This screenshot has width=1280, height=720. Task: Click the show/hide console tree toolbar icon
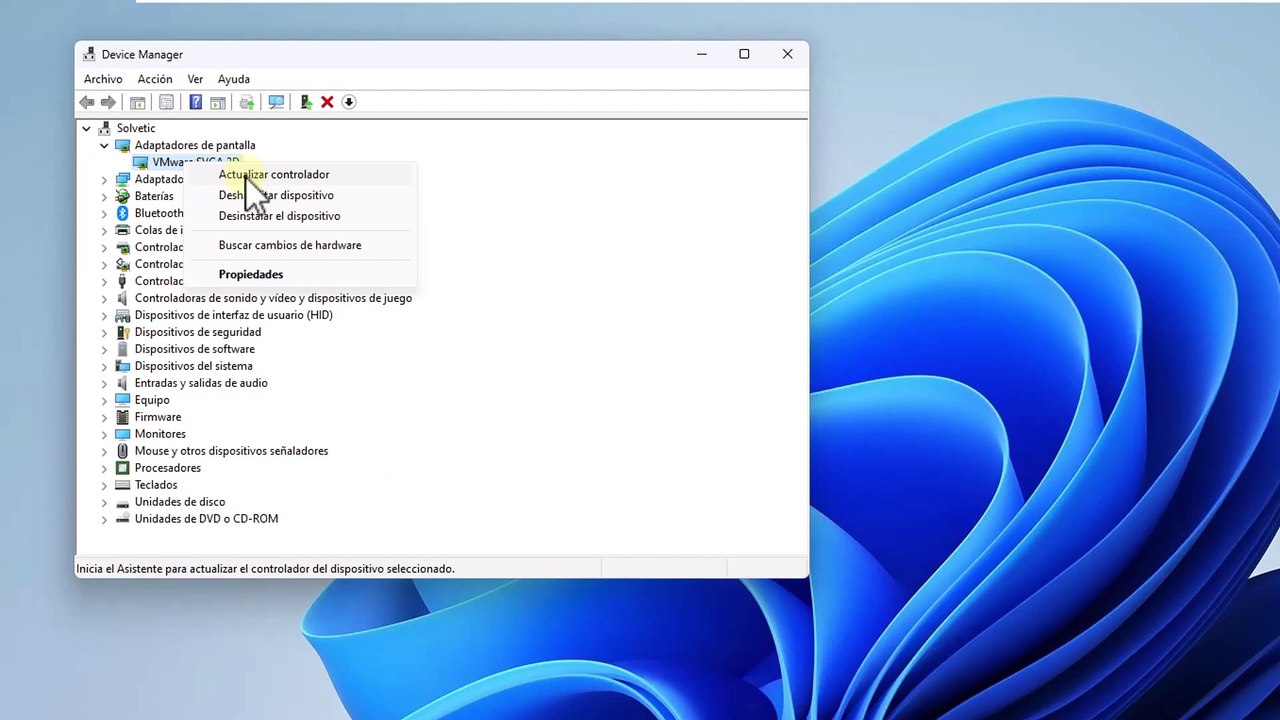coord(138,102)
